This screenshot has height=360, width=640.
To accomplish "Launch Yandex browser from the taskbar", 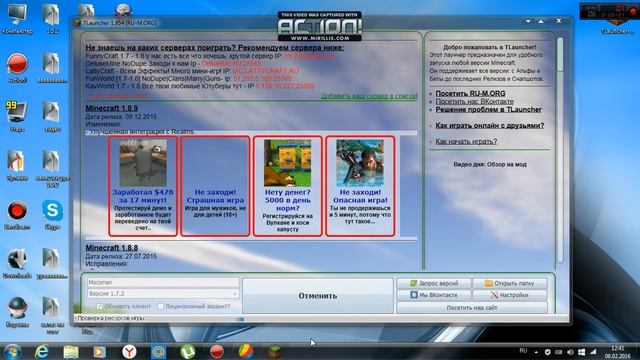I will click(x=129, y=351).
